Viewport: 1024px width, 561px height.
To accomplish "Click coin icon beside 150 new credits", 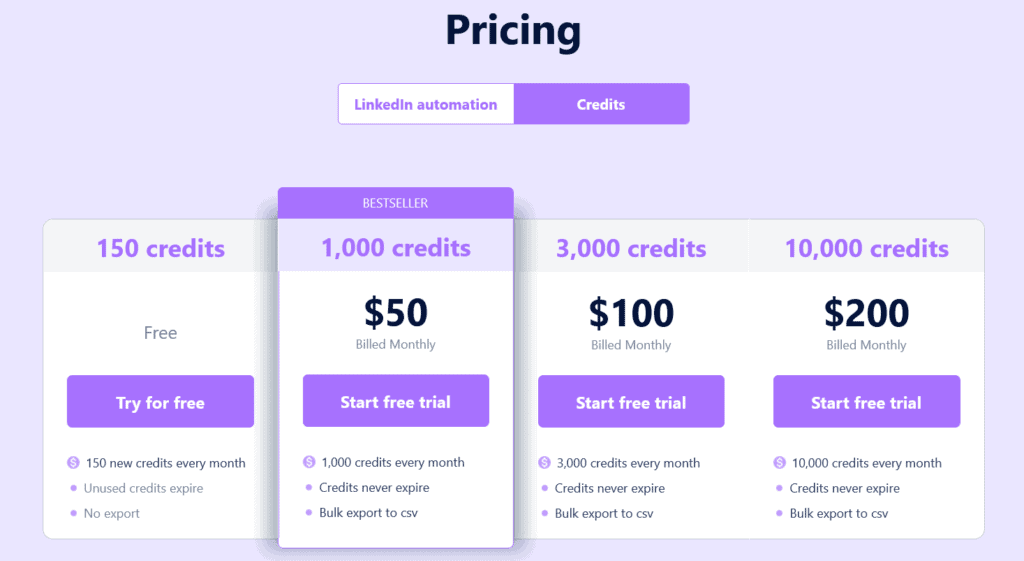I will click(x=73, y=463).
